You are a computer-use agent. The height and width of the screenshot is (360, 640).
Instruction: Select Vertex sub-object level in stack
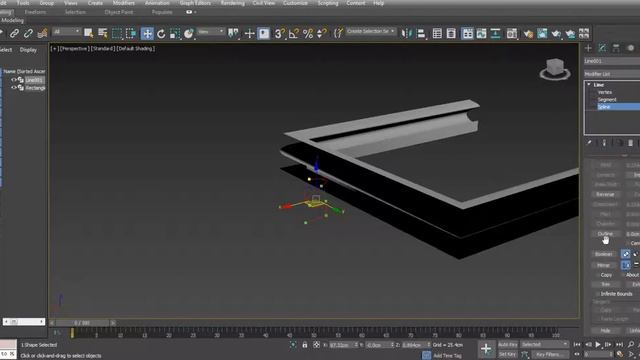coord(605,92)
